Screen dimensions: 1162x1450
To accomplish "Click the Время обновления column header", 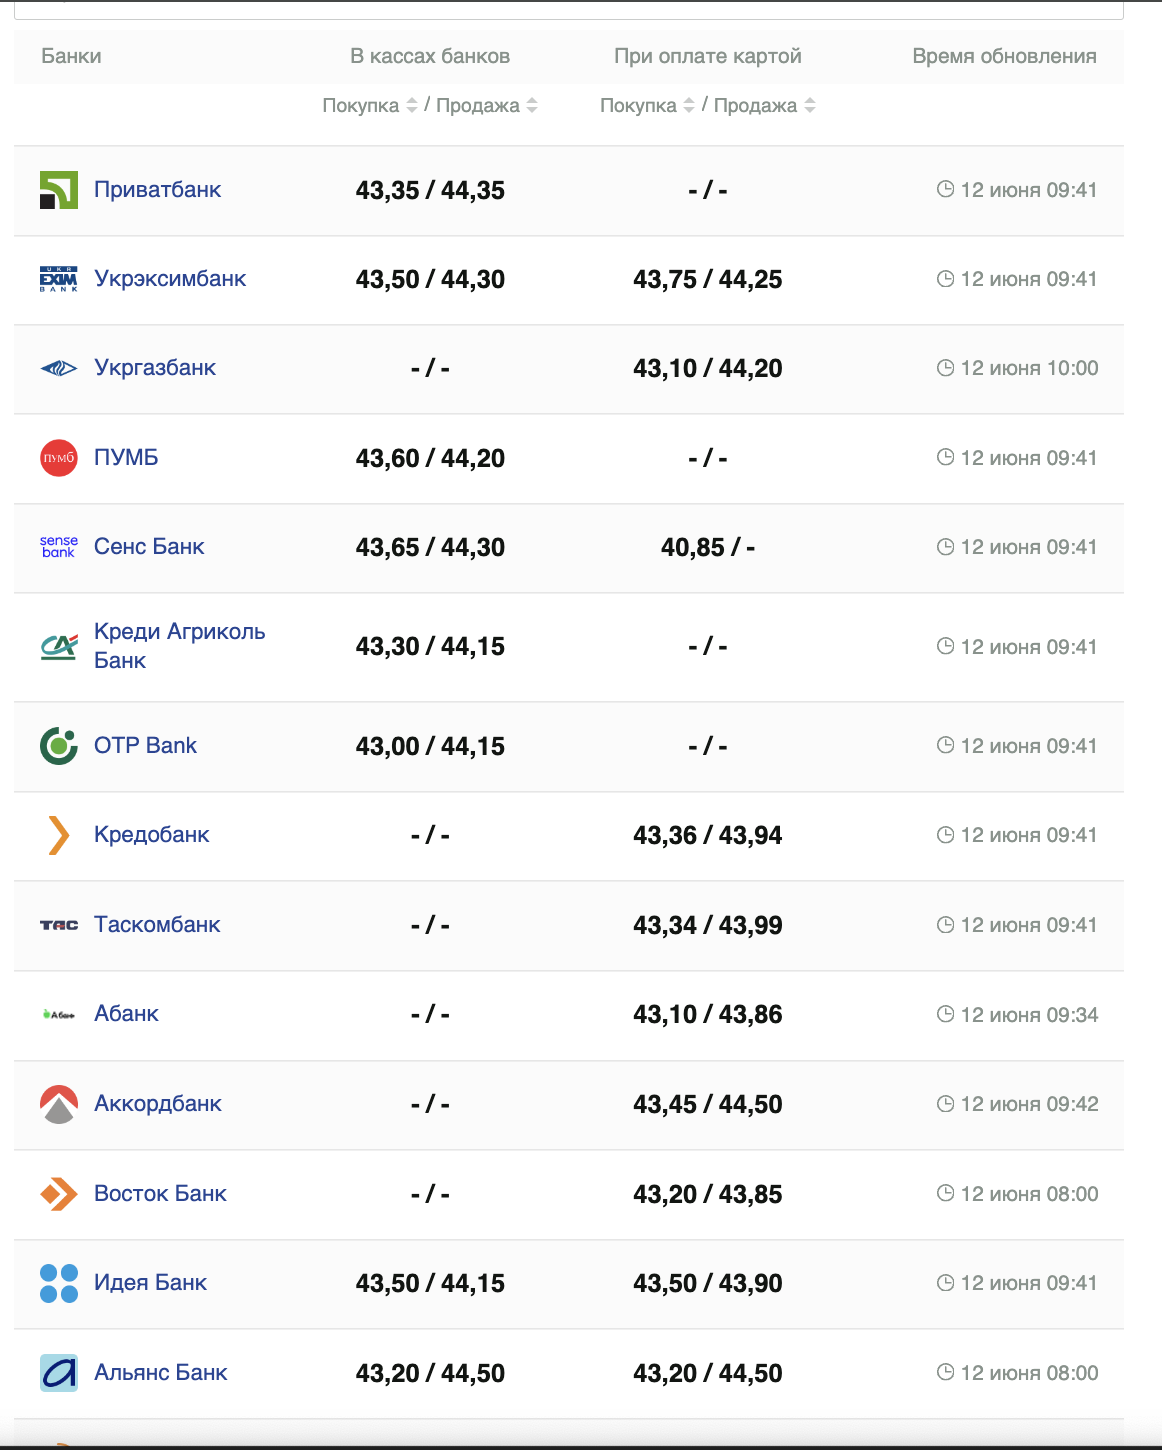I will [1004, 56].
